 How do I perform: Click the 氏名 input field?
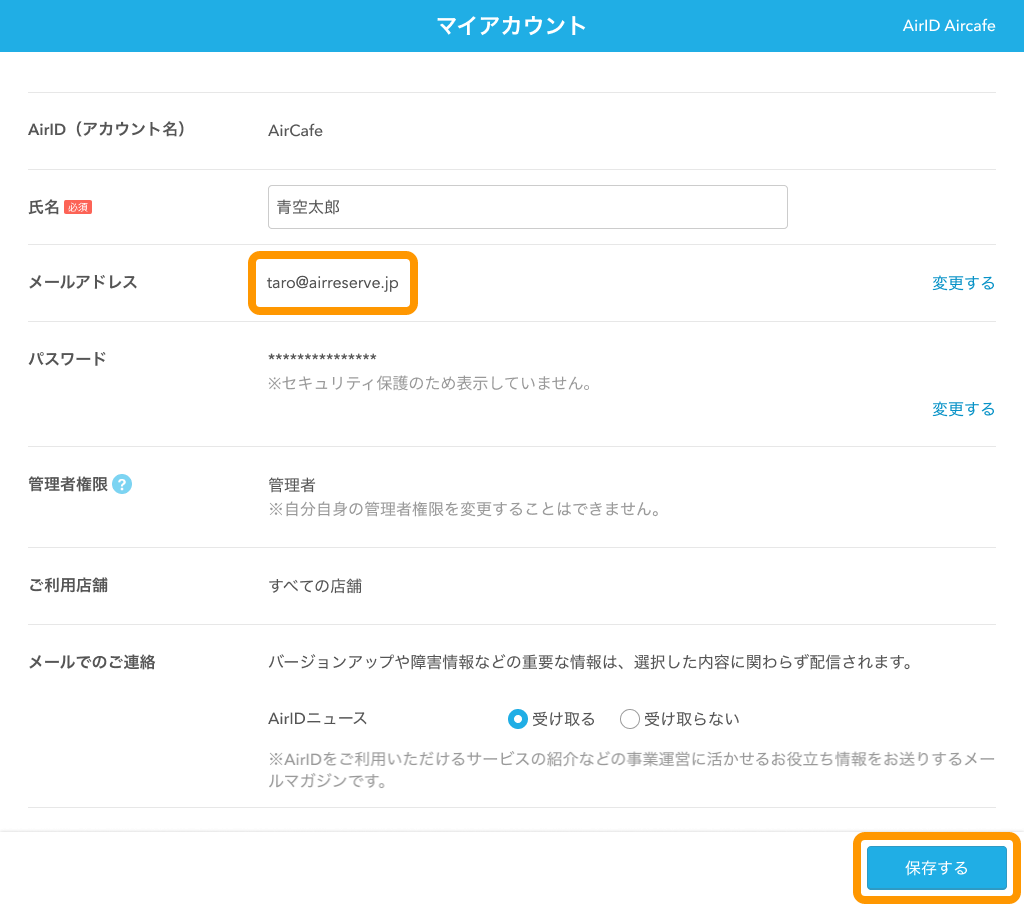[528, 207]
